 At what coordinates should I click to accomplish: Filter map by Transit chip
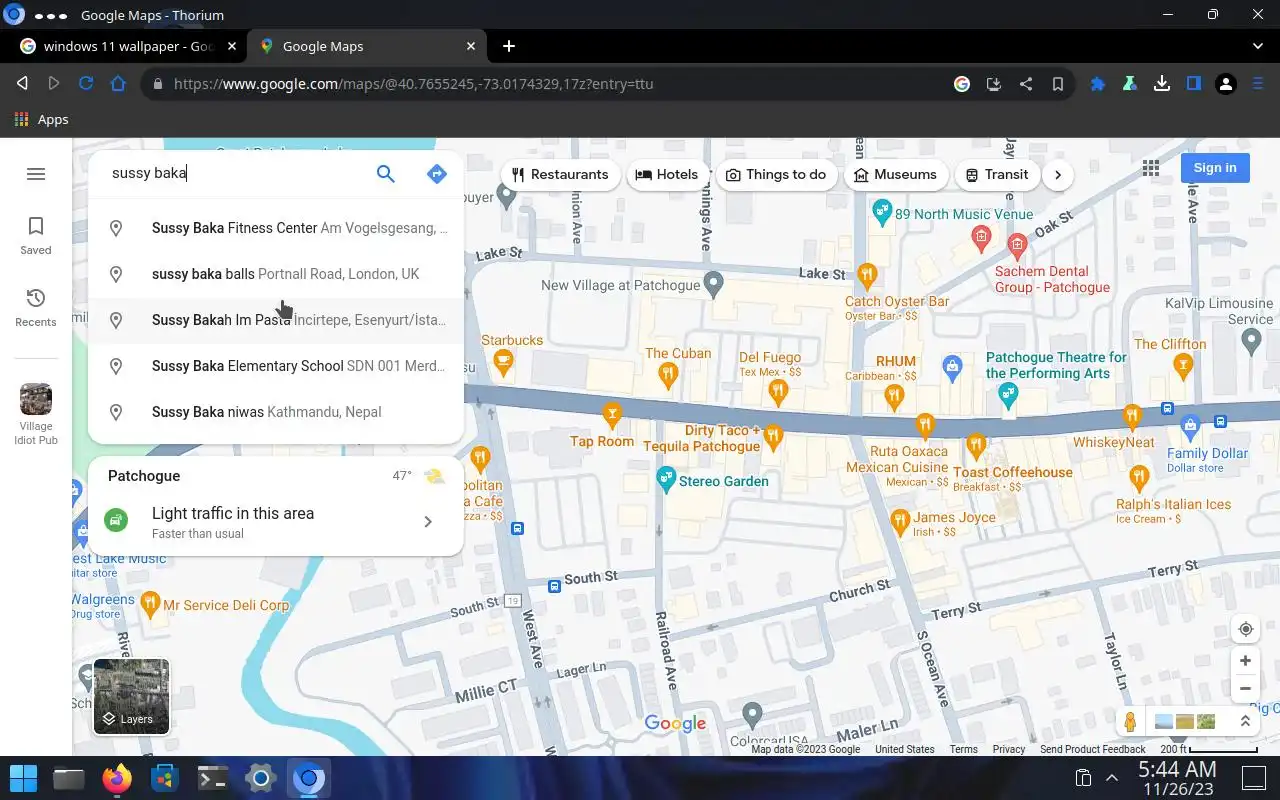pos(997,174)
